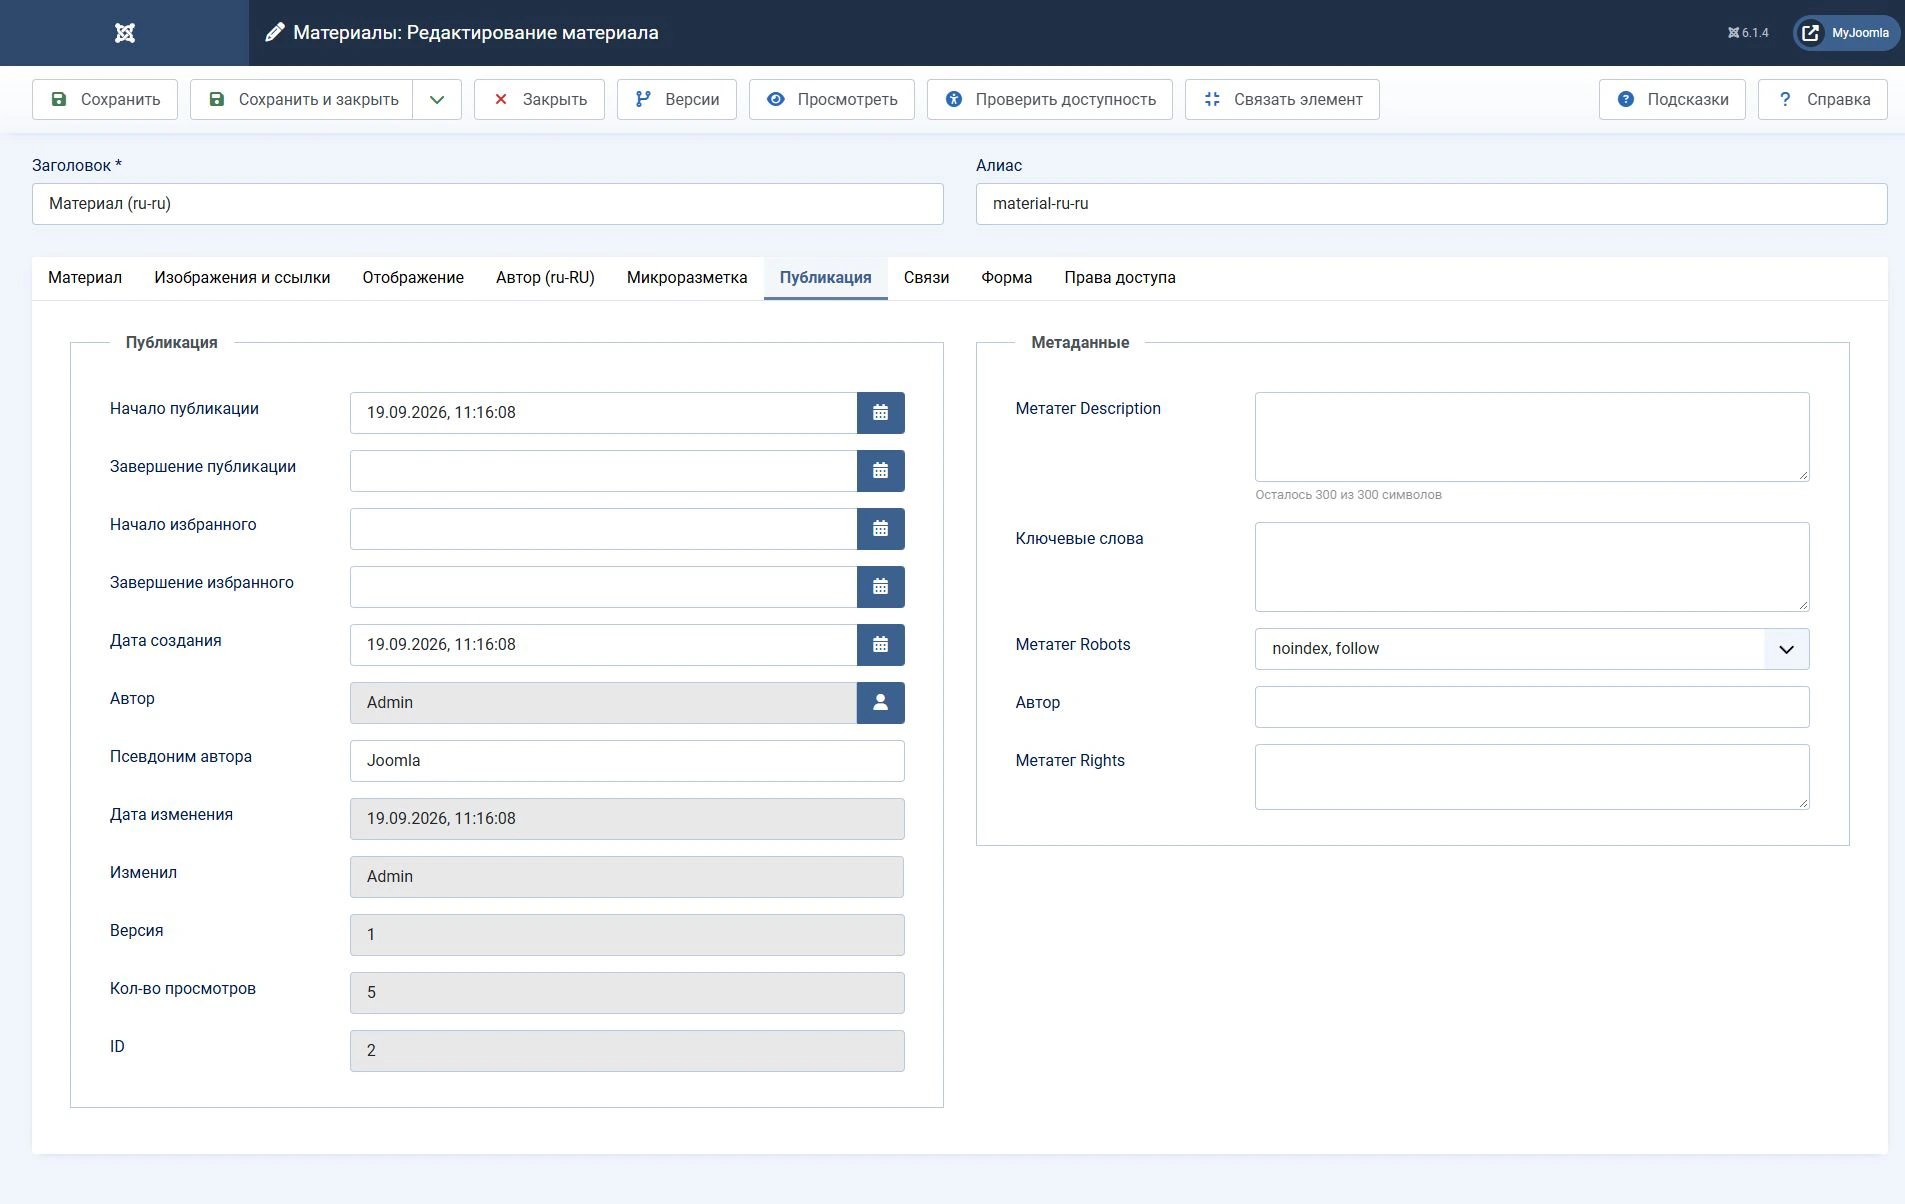Open the MyJoomla site link

click(x=1846, y=33)
